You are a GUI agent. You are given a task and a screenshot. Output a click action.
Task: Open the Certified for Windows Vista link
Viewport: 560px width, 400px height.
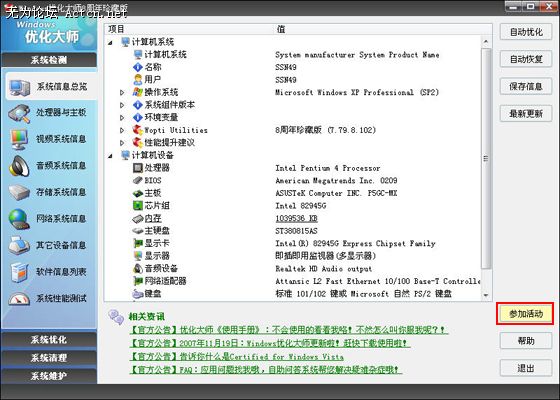click(236, 356)
